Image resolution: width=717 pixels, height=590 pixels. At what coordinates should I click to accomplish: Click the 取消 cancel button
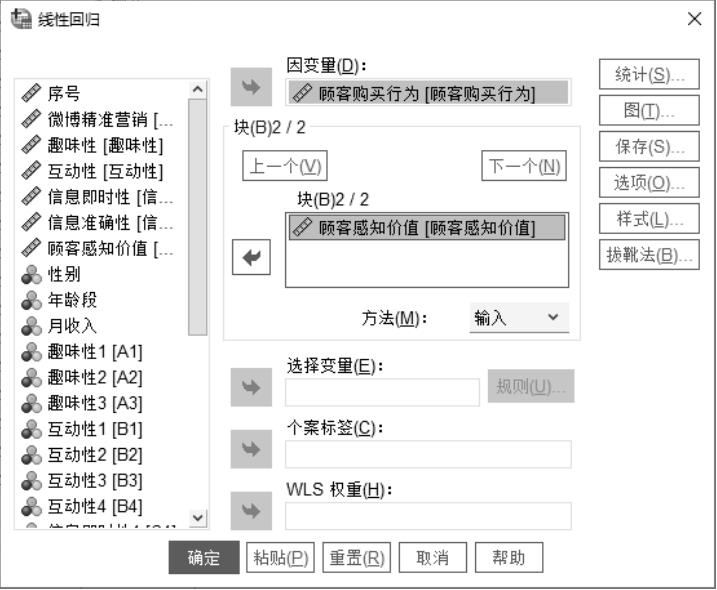[x=433, y=558]
